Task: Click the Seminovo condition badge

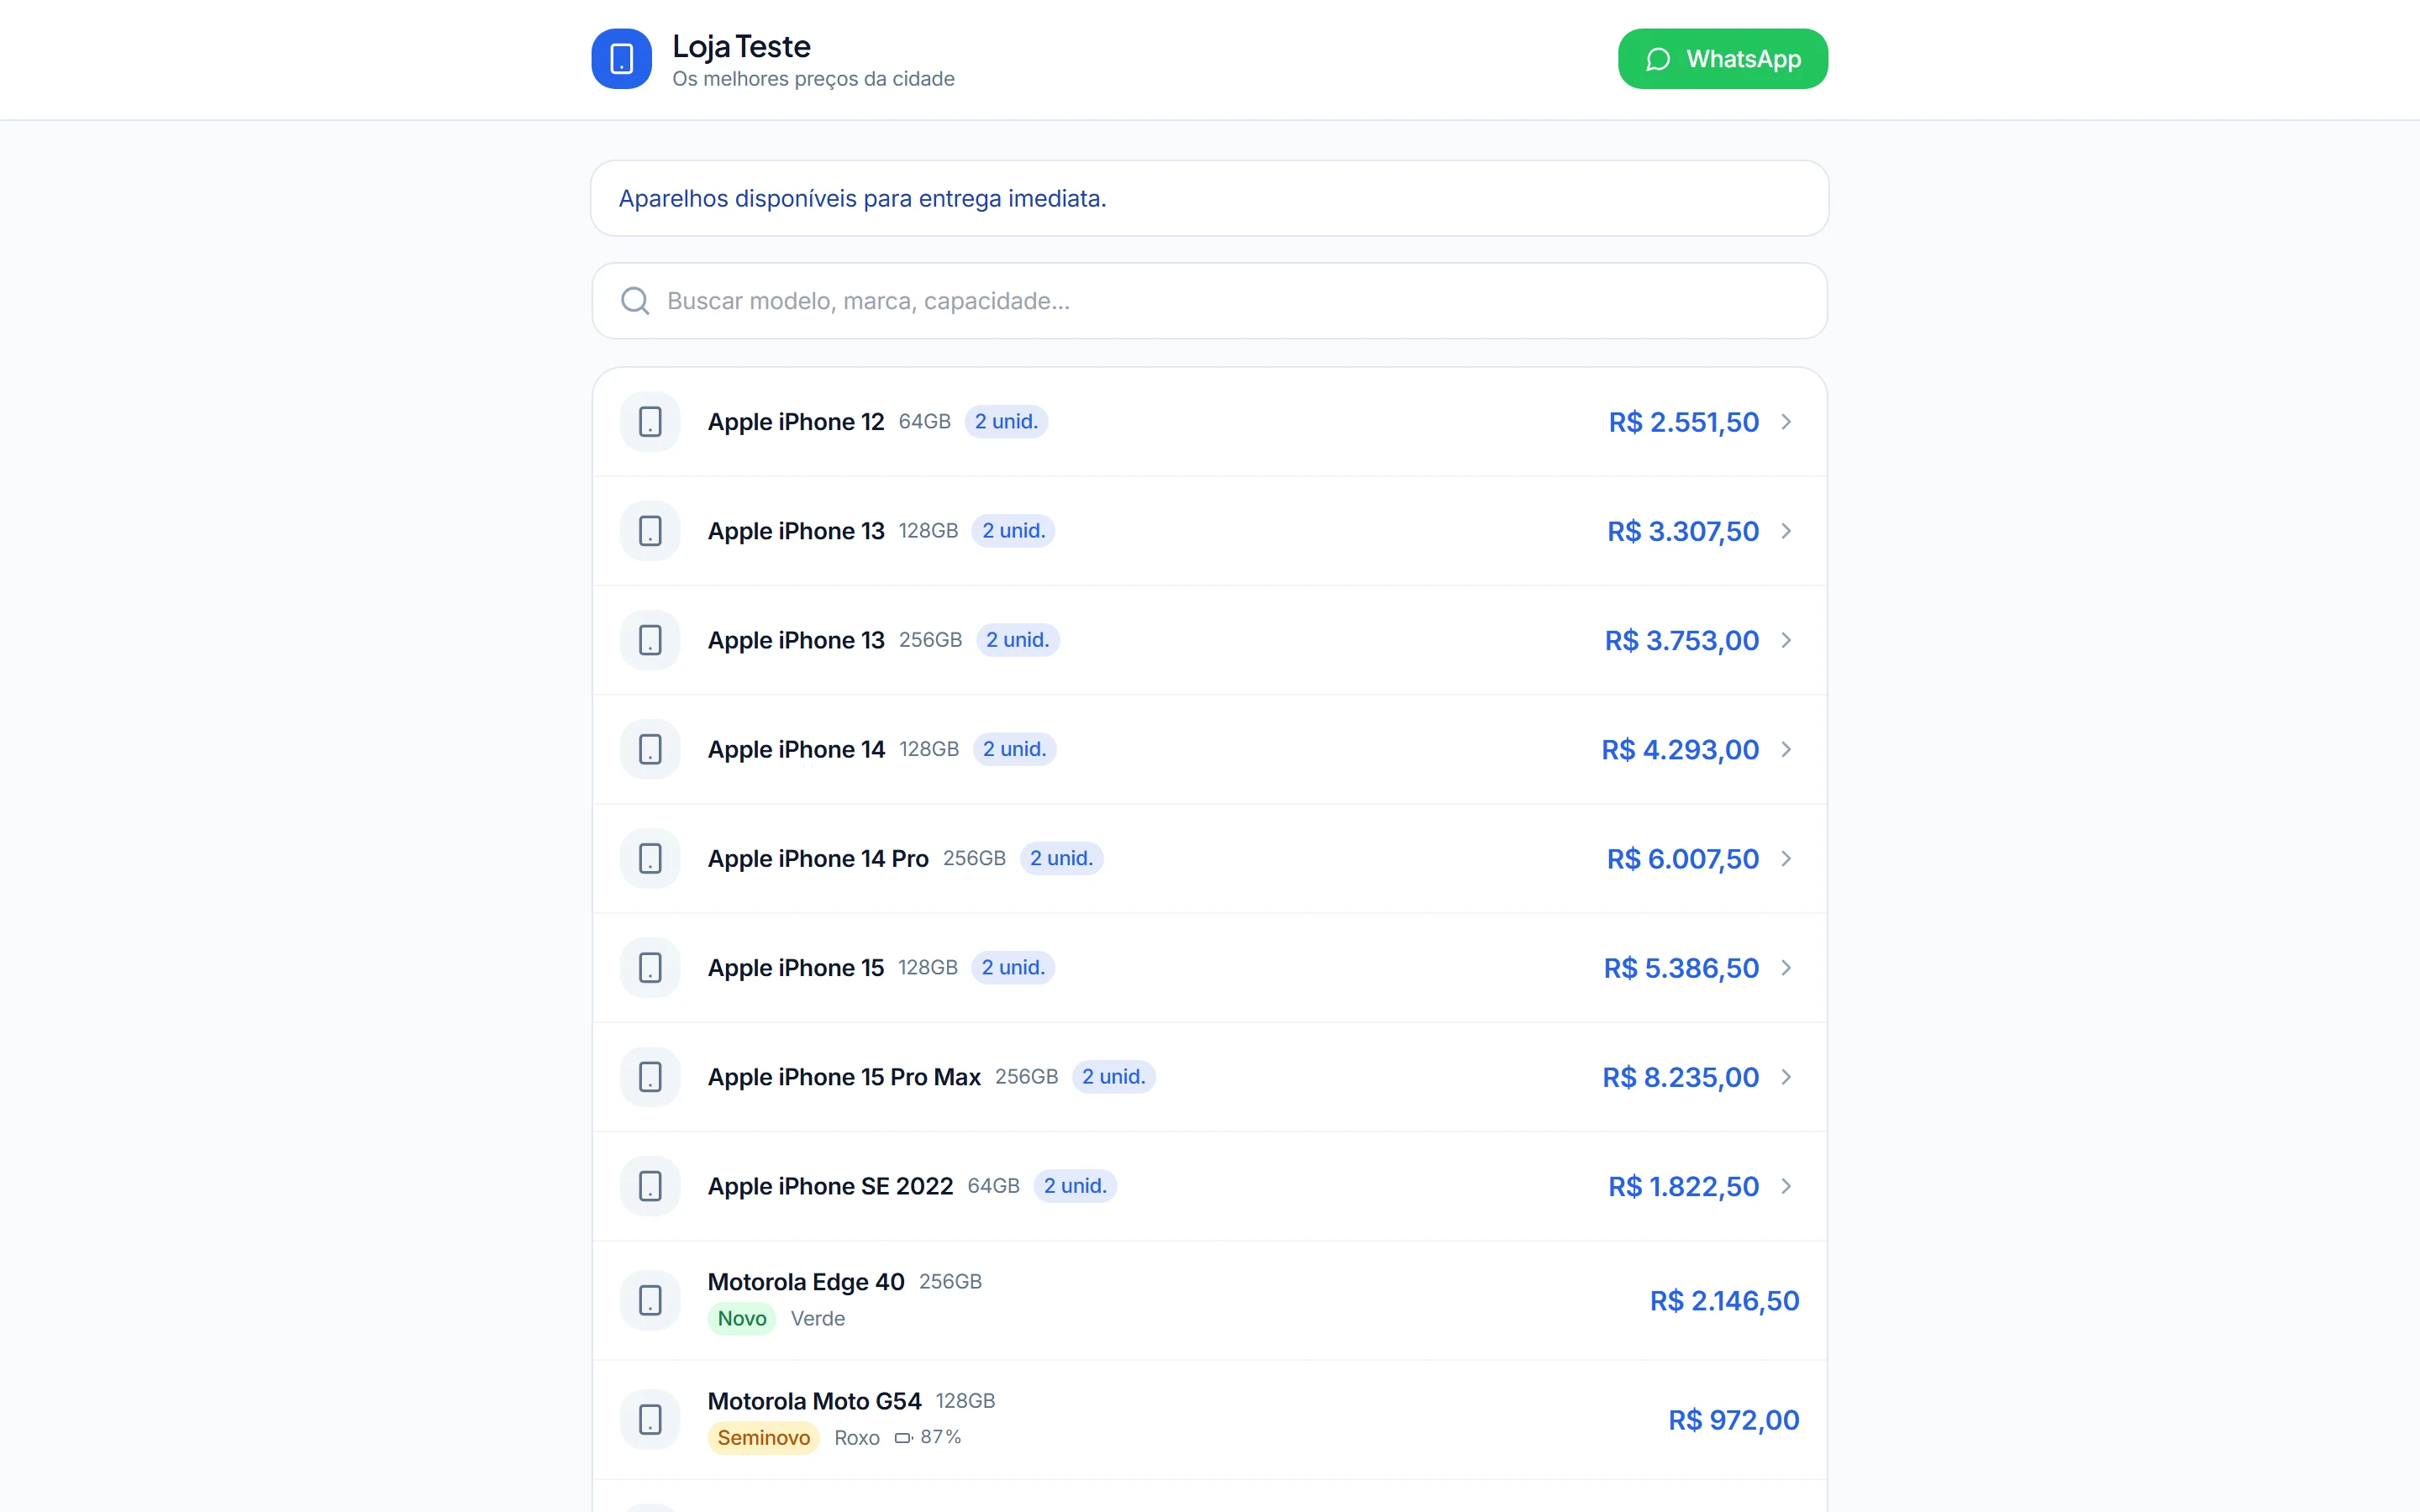Action: (x=764, y=1438)
